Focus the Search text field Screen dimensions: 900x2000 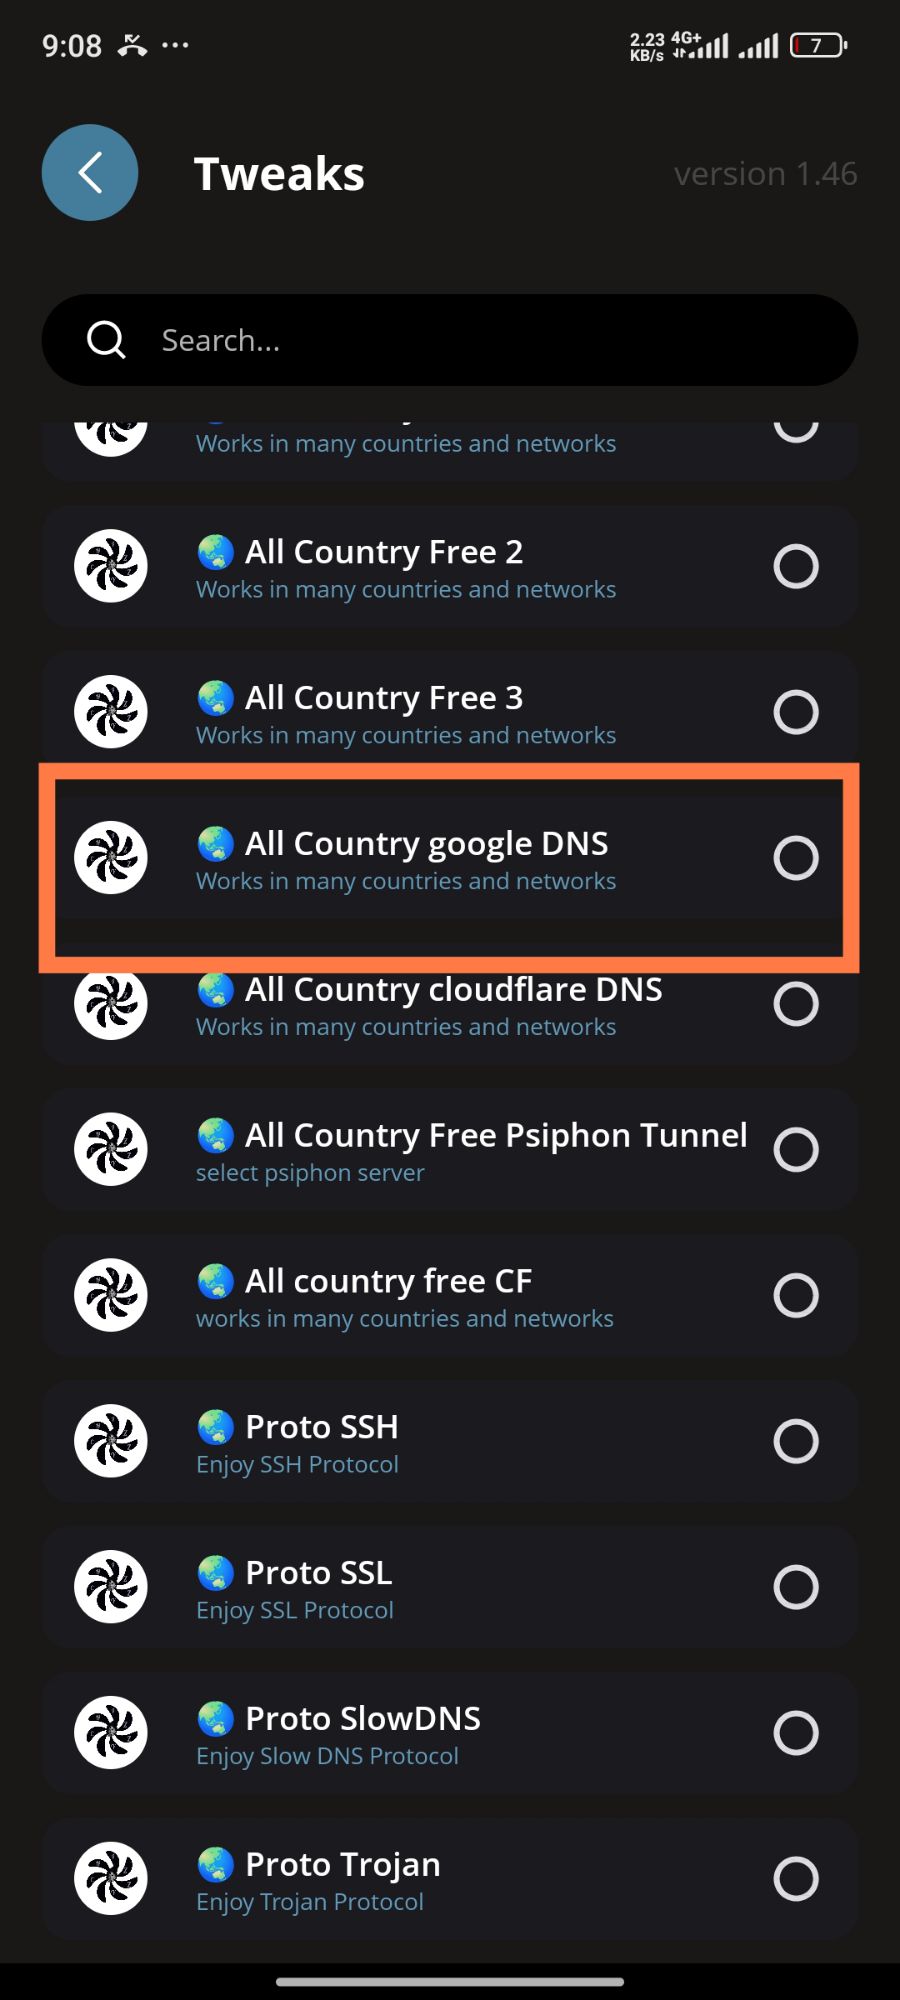pyautogui.click(x=480, y=340)
